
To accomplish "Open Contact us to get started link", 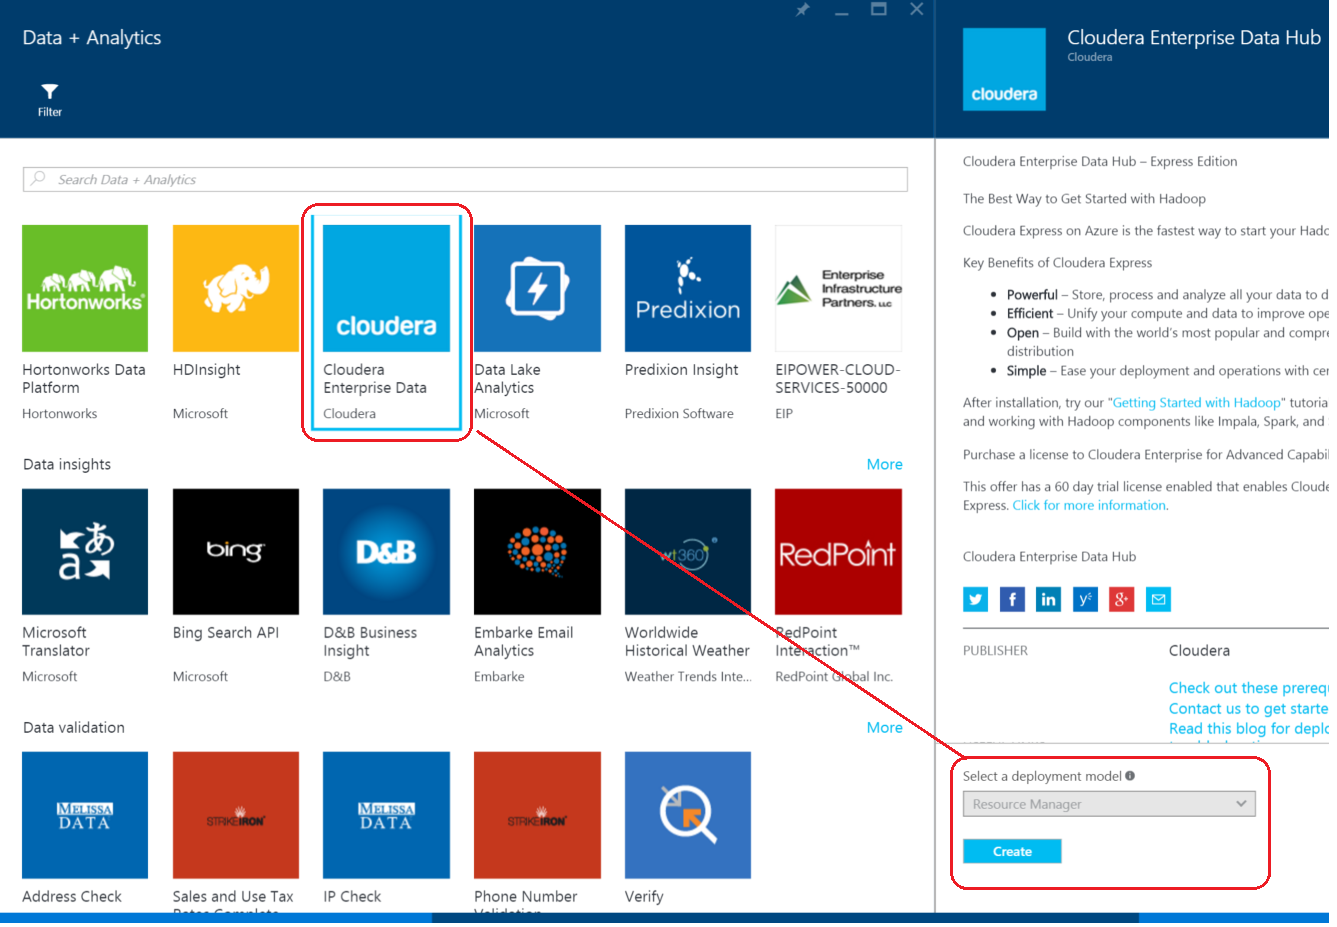I will [x=1248, y=708].
